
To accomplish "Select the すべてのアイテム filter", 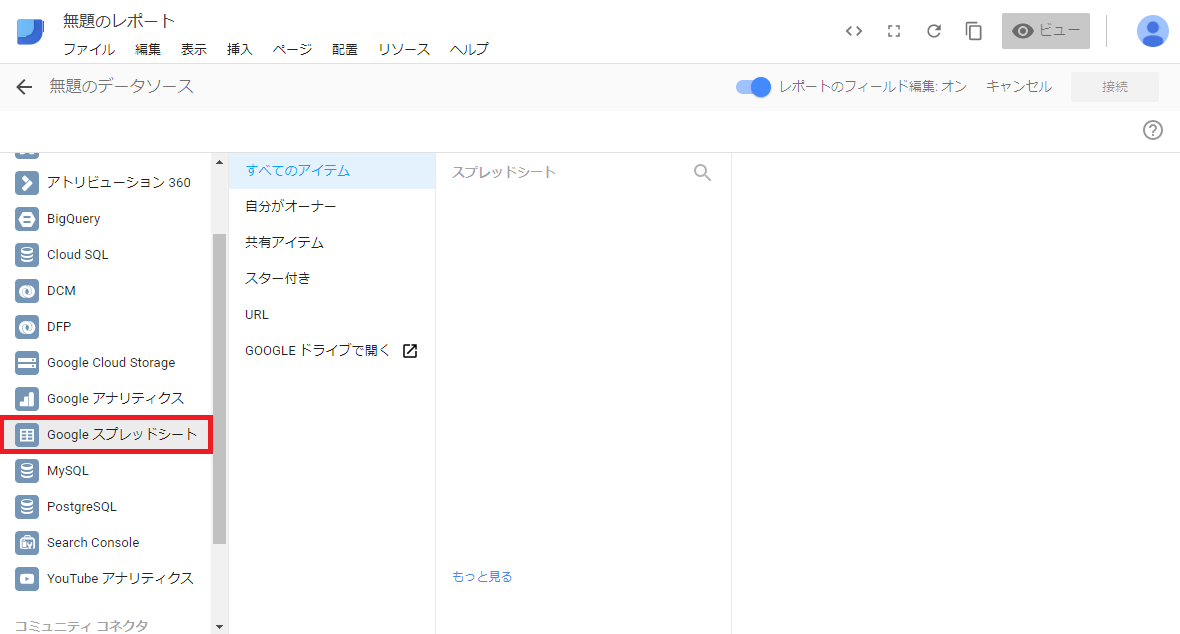I will [x=332, y=171].
